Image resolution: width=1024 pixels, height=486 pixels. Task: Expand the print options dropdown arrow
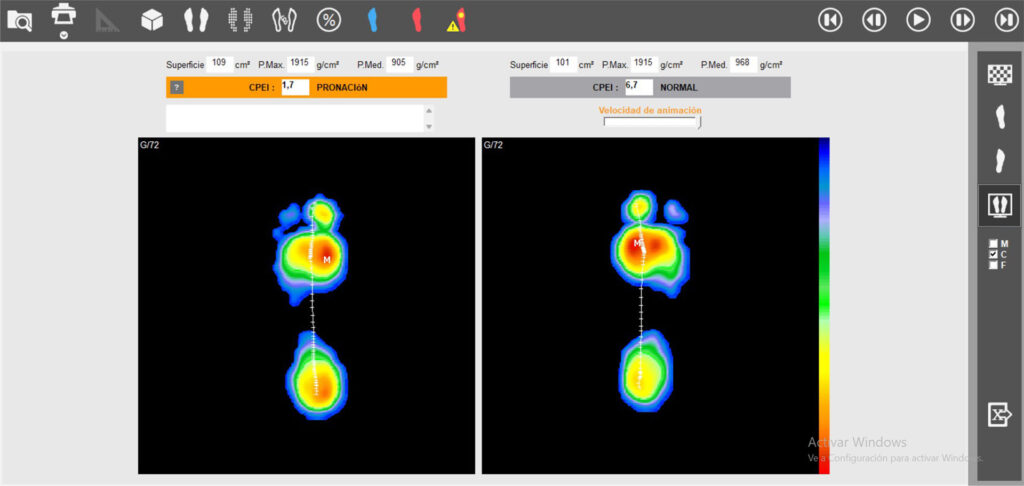[x=64, y=34]
